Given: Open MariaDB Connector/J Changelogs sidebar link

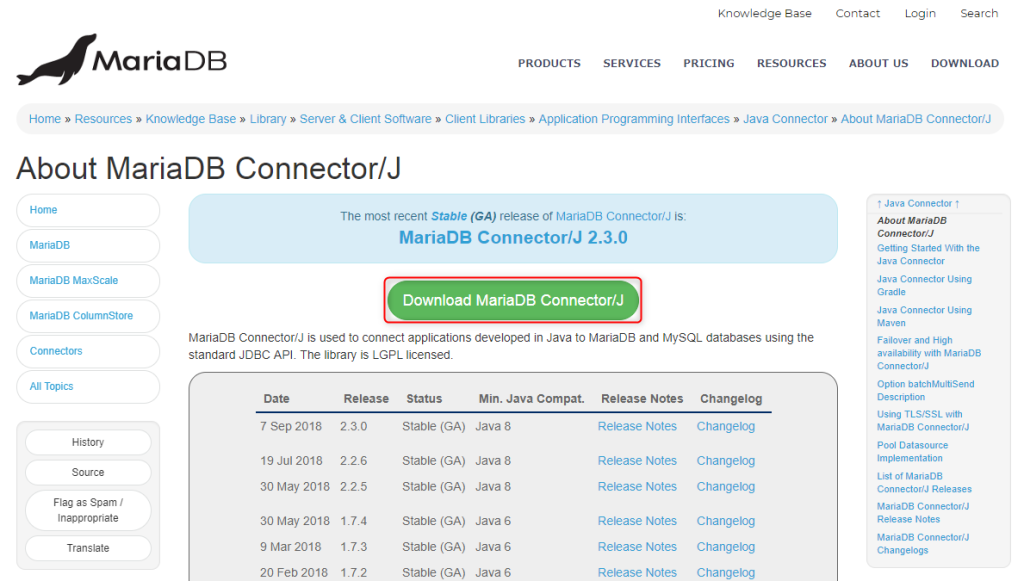Looking at the screenshot, I should (x=923, y=544).
